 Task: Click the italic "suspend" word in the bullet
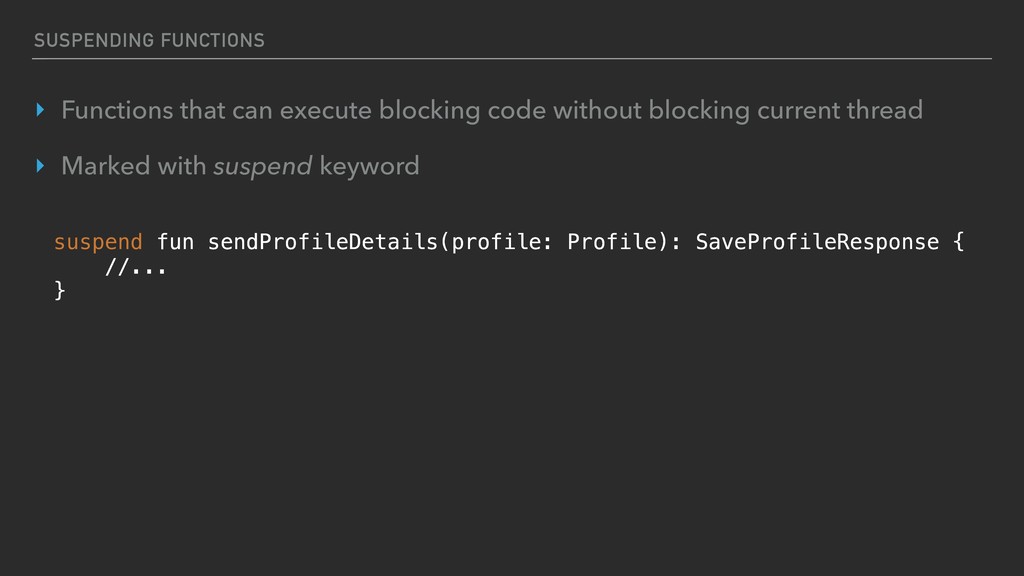pos(263,167)
